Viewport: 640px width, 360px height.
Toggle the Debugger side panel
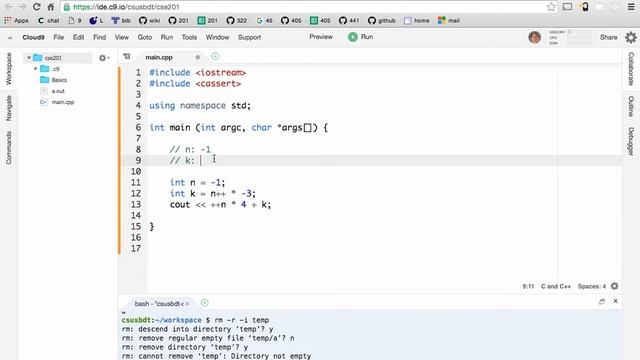(631, 141)
